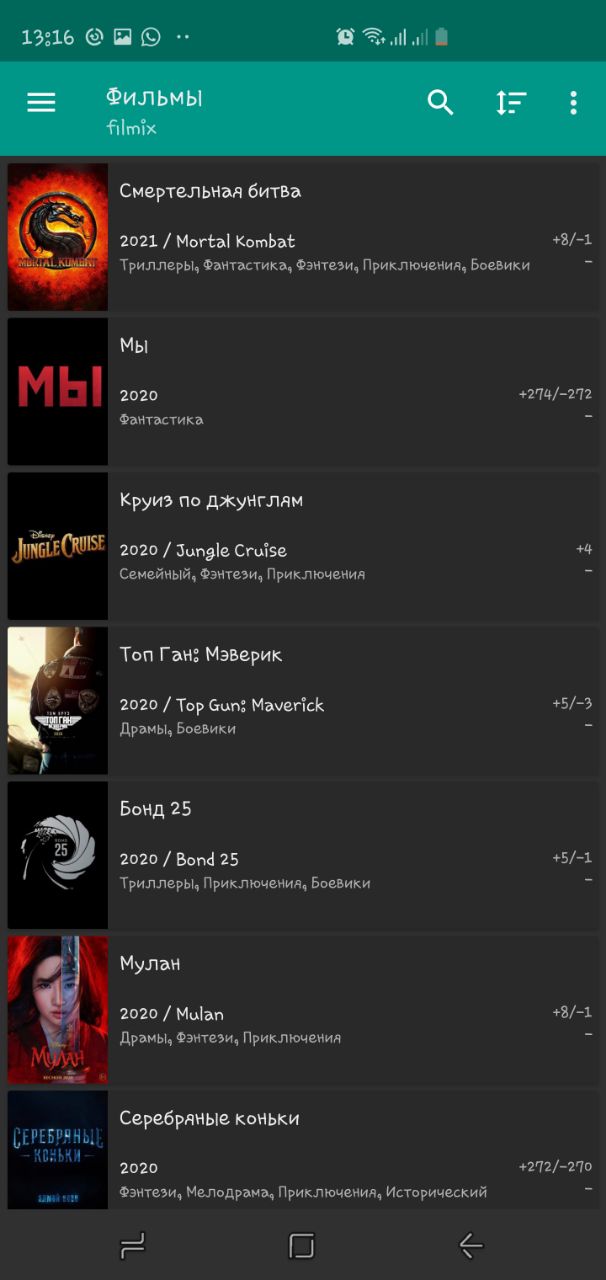Open the hamburger navigation menu
606x1280 pixels.
[41, 102]
